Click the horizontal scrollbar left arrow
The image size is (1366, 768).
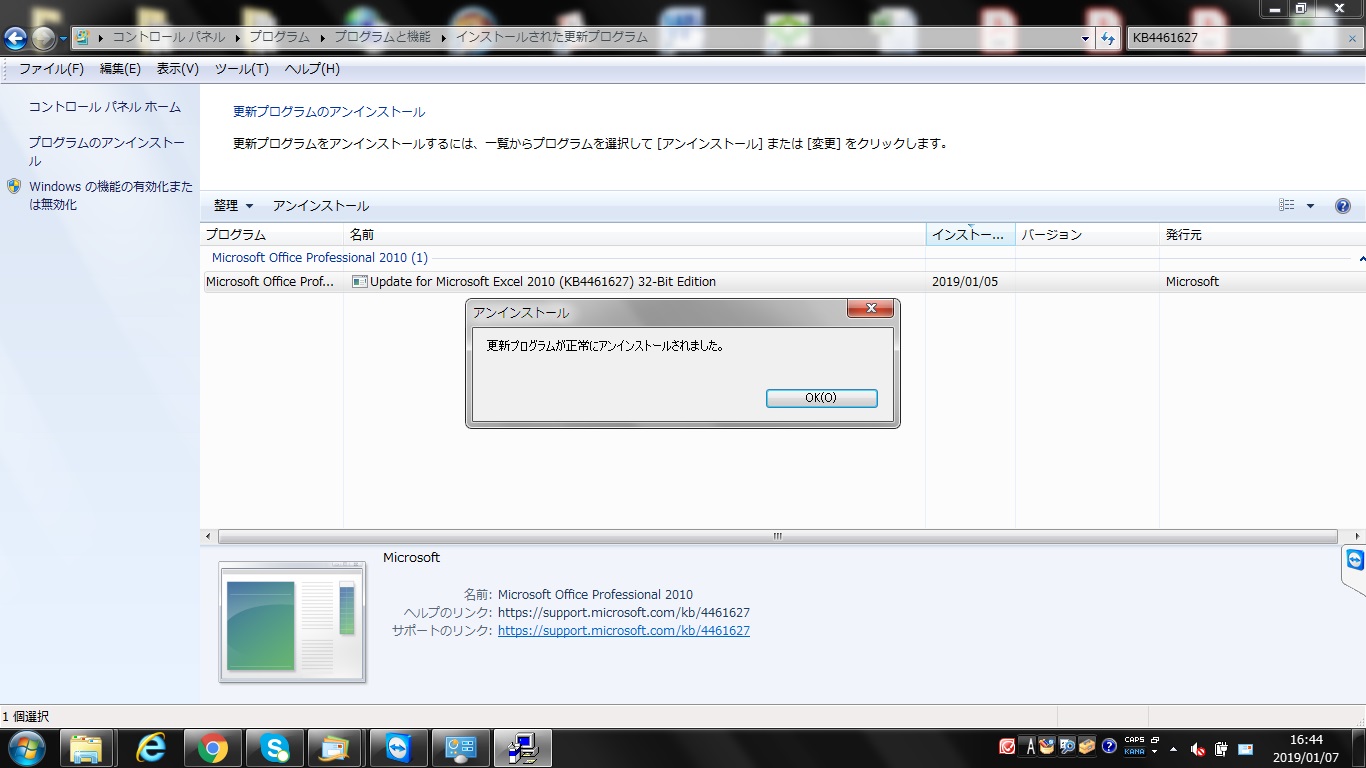[x=208, y=536]
